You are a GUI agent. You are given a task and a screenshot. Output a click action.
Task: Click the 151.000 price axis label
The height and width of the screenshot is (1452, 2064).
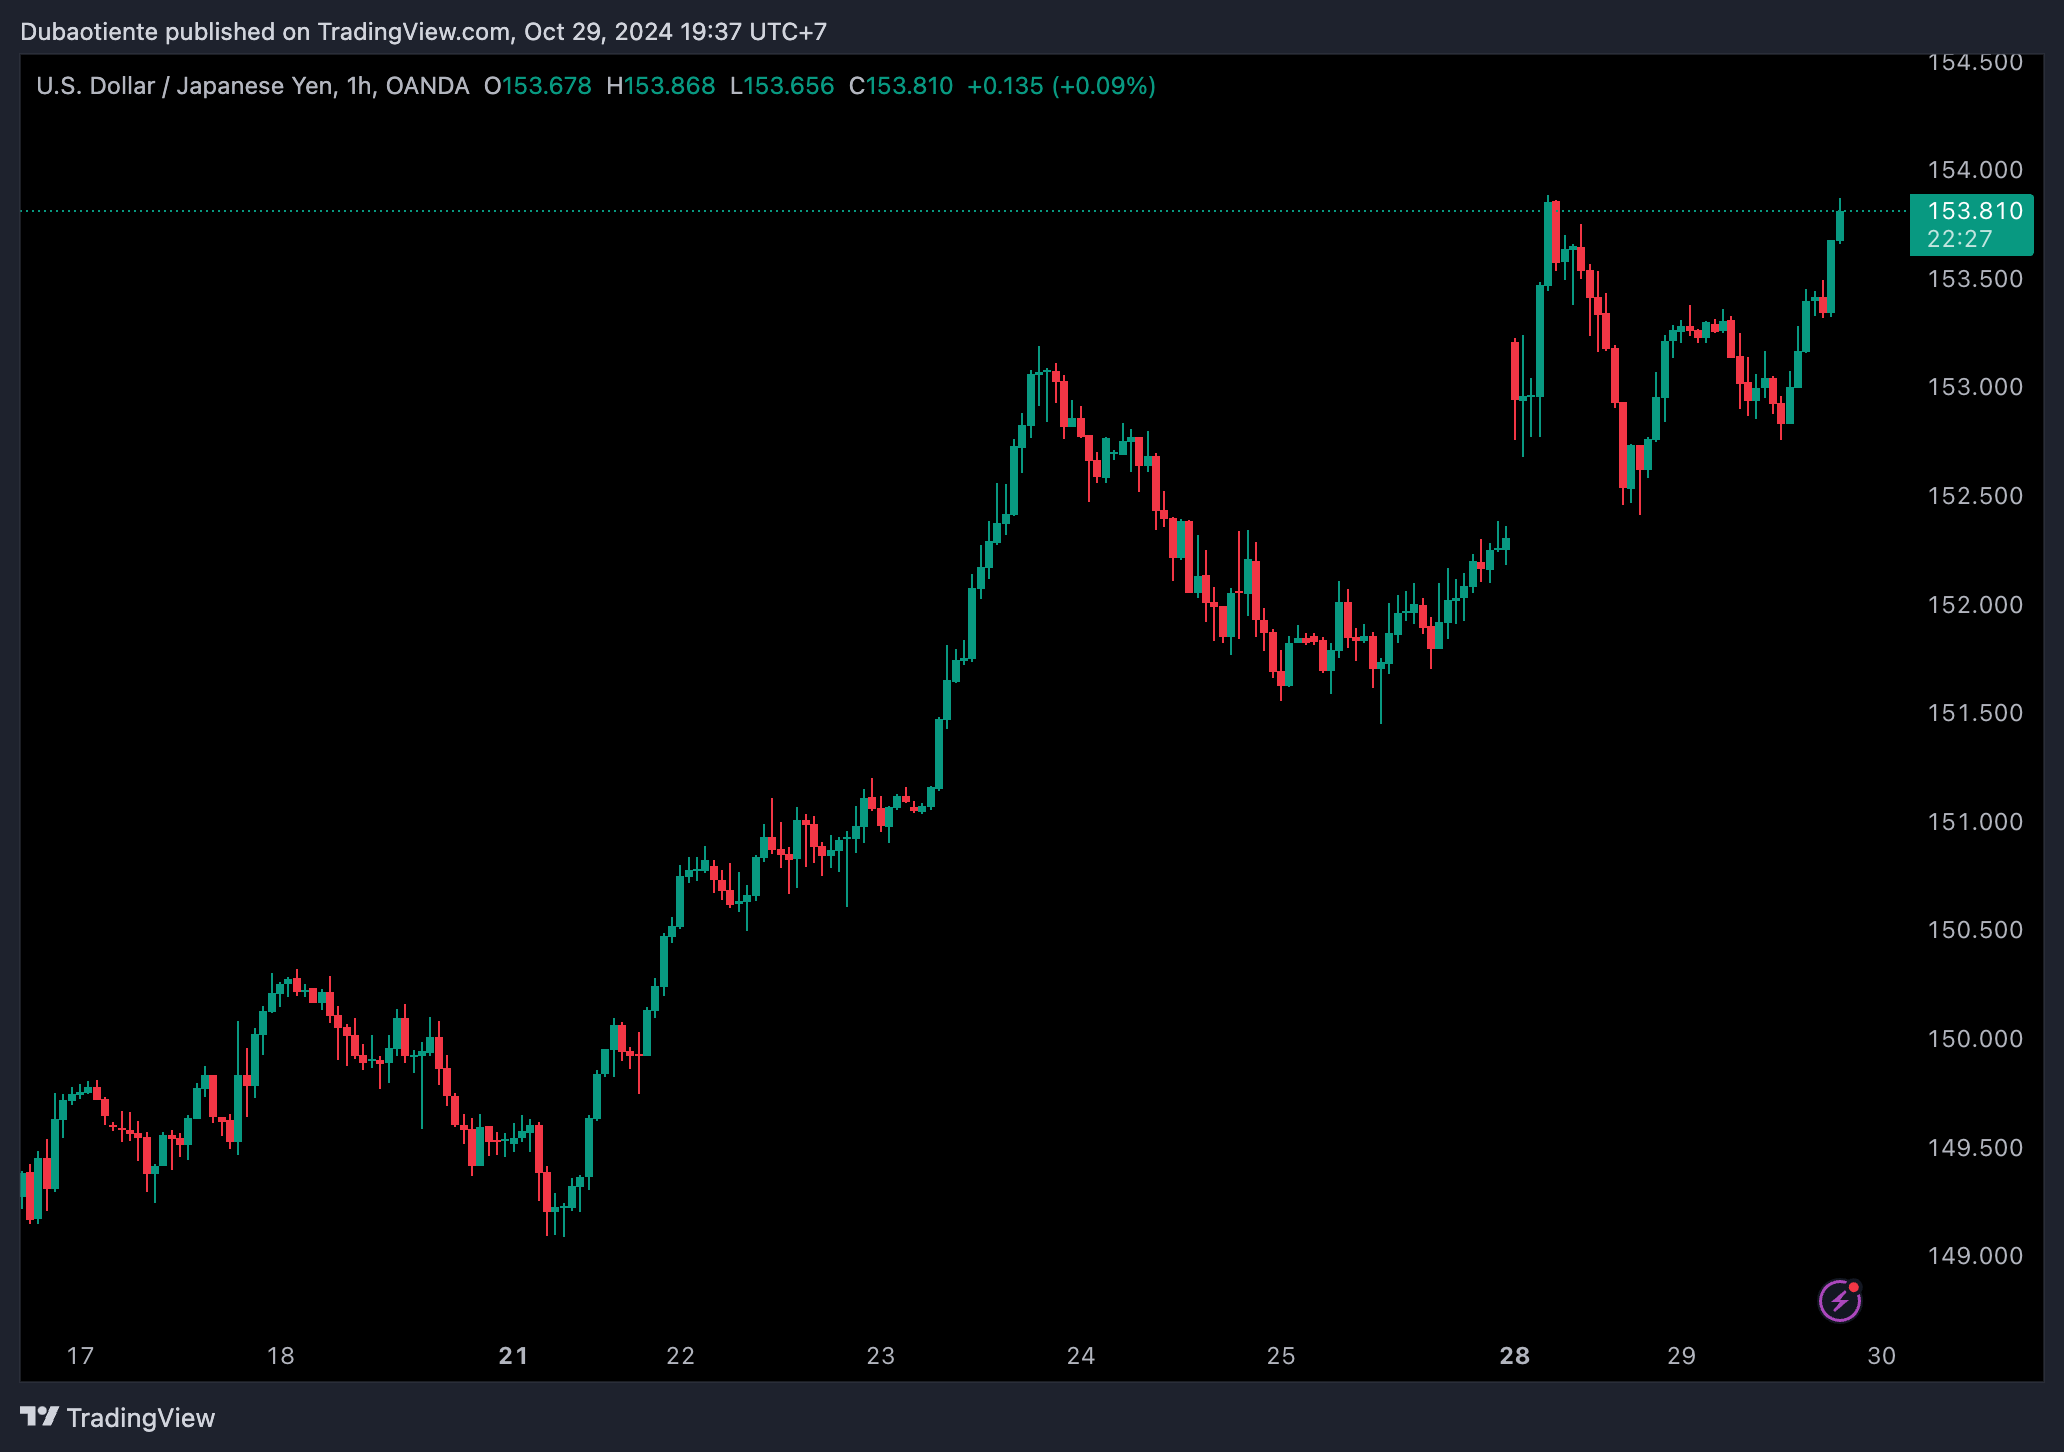click(1974, 822)
